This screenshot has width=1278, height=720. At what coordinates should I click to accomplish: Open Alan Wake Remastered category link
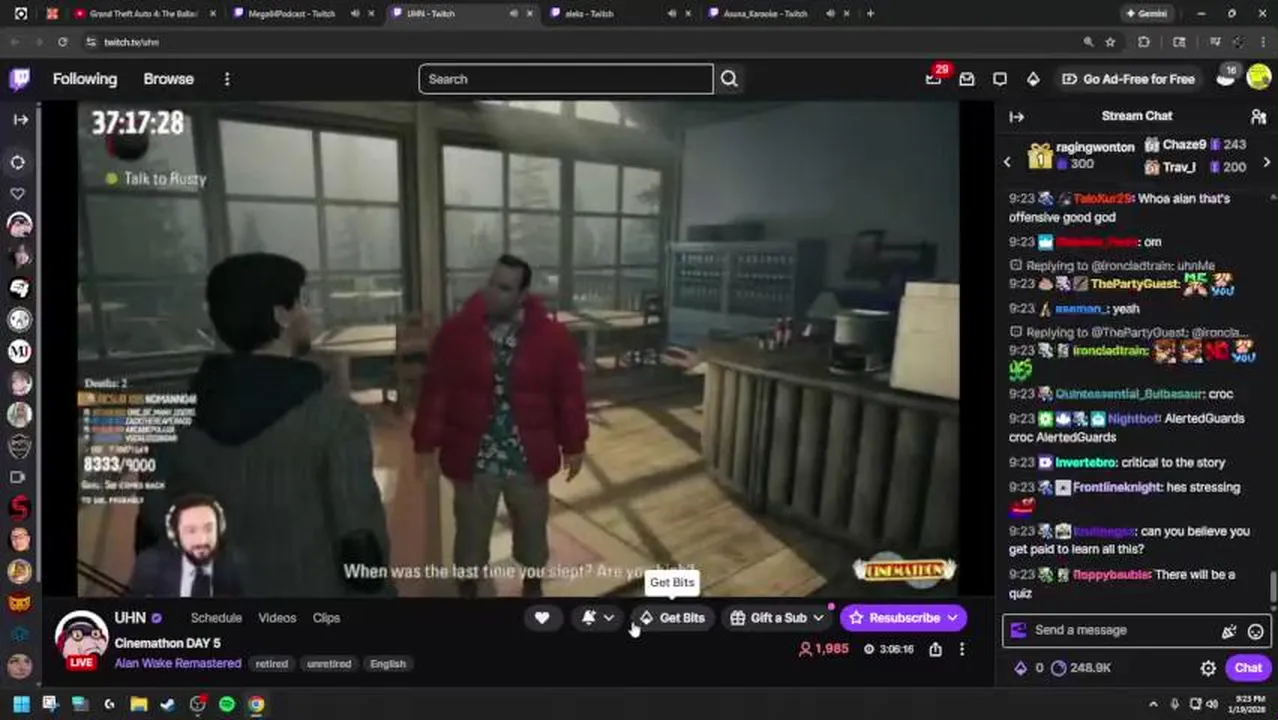tap(178, 663)
